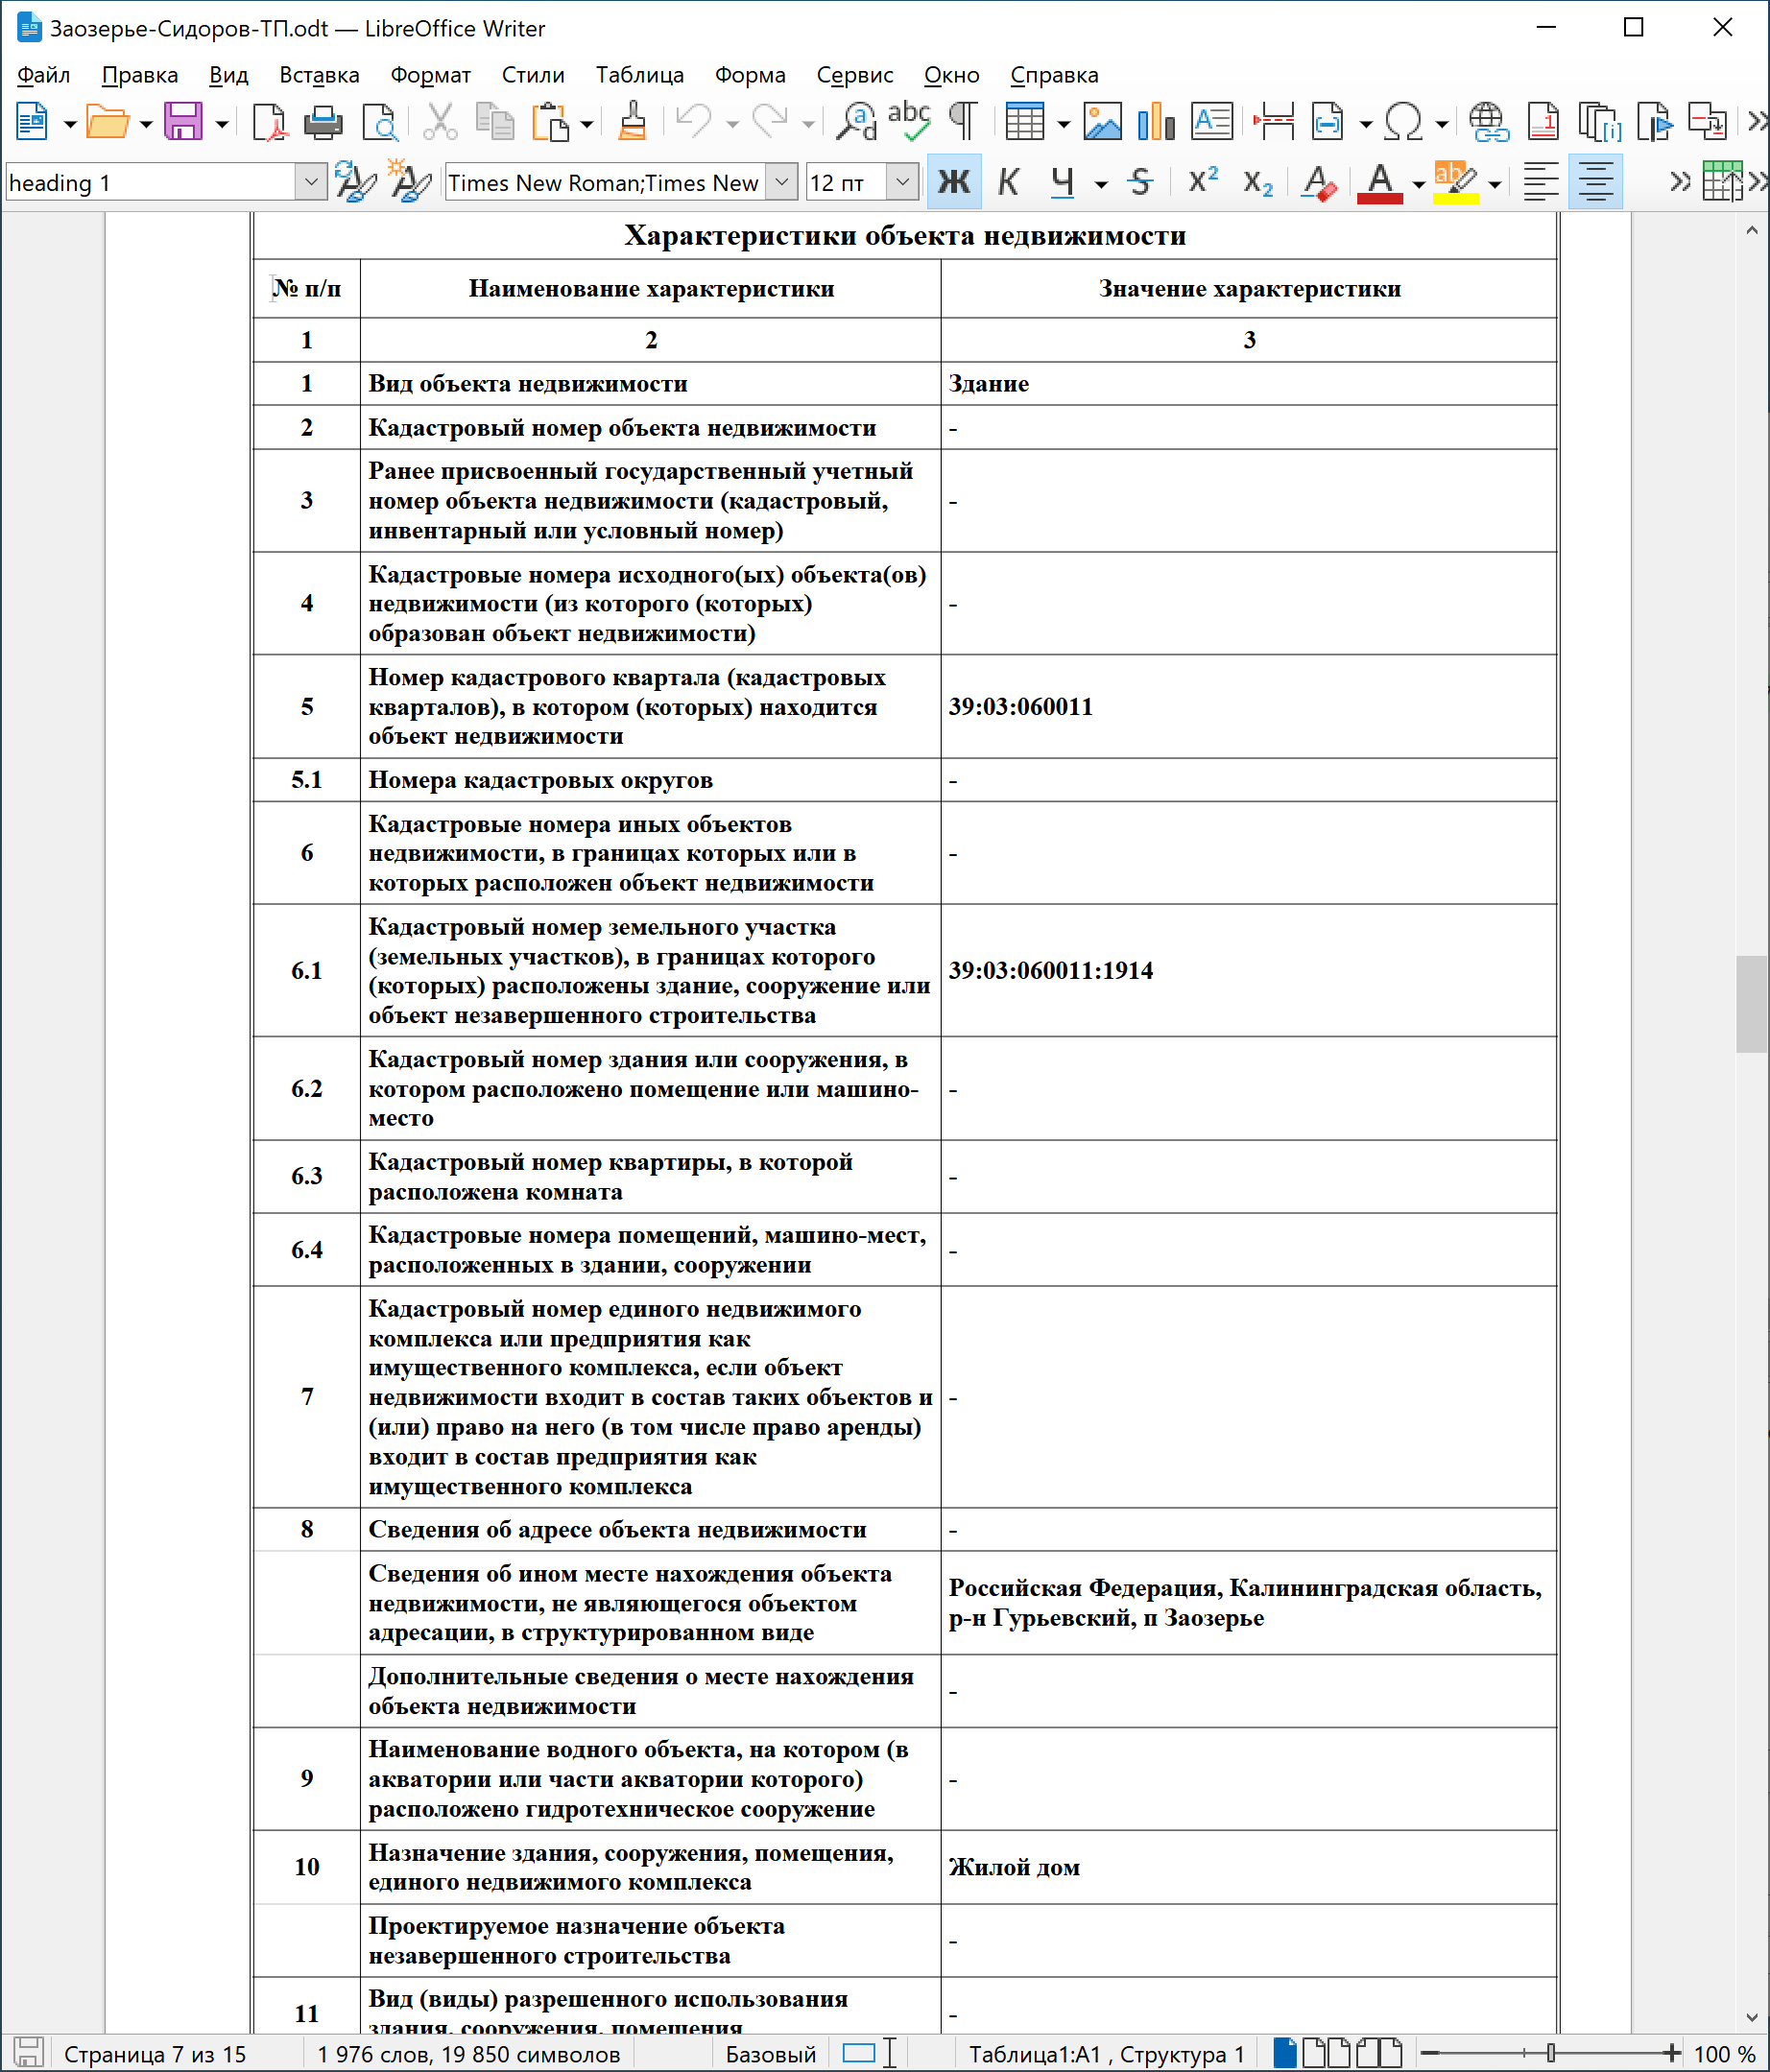Expand underline style dropdown arrow
Screen dimensions: 1770x2072
pos(1101,184)
